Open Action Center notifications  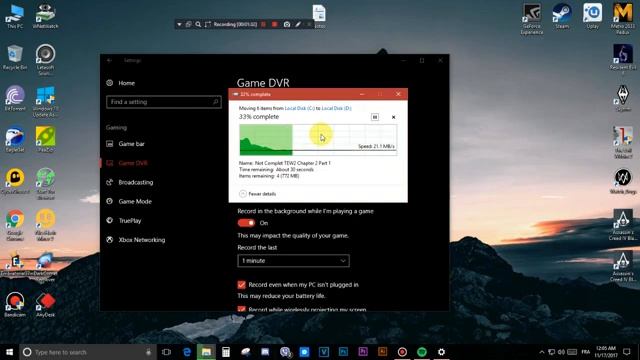[x=627, y=352]
